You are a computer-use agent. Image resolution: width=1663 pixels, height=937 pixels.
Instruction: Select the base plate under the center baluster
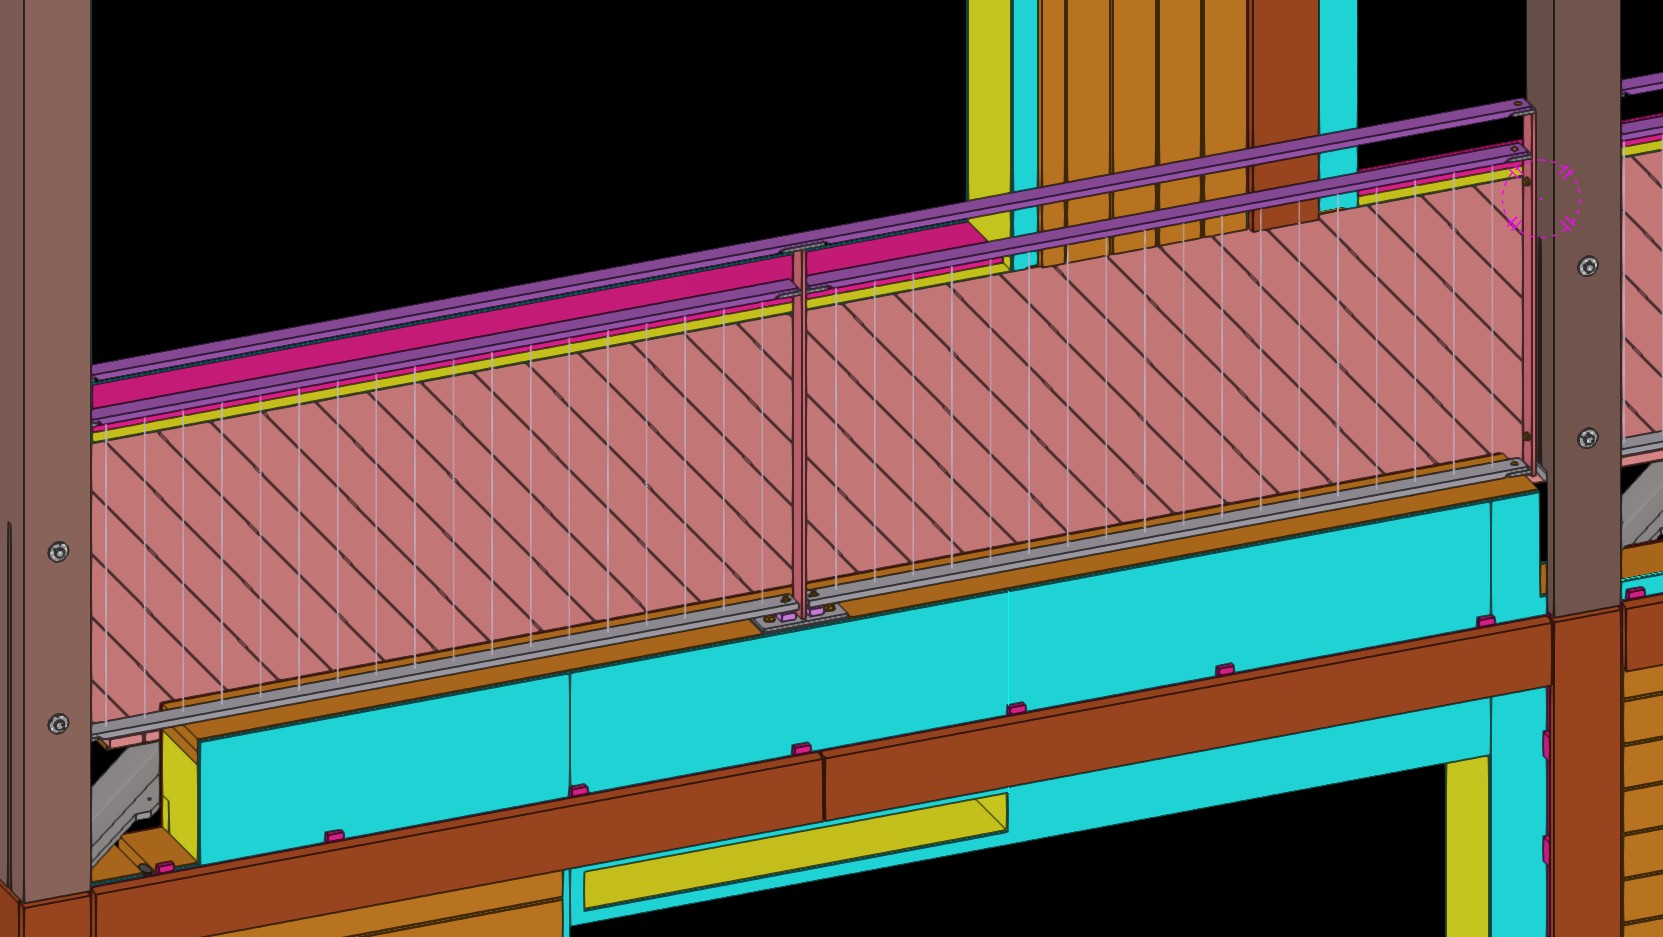(802, 619)
